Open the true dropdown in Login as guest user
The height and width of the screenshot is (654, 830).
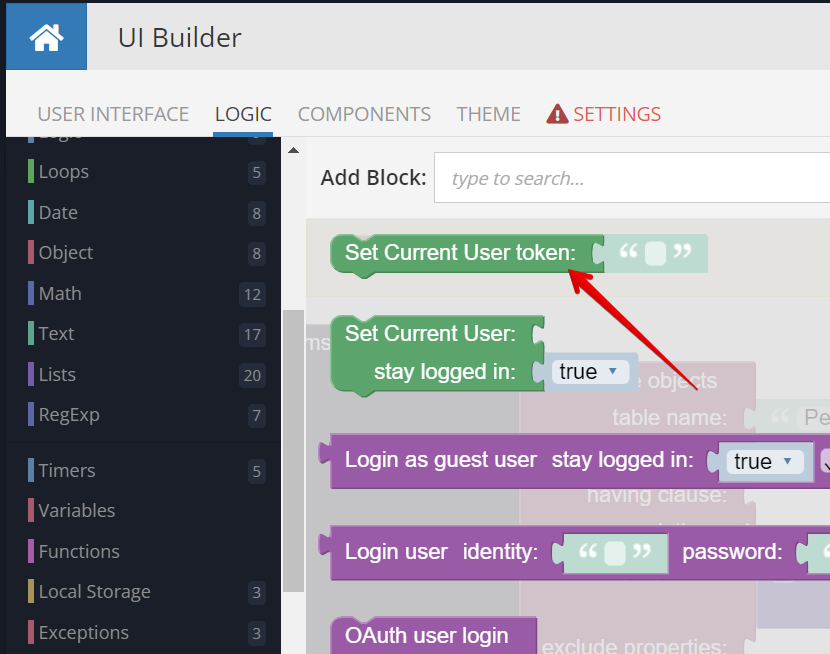[765, 461]
